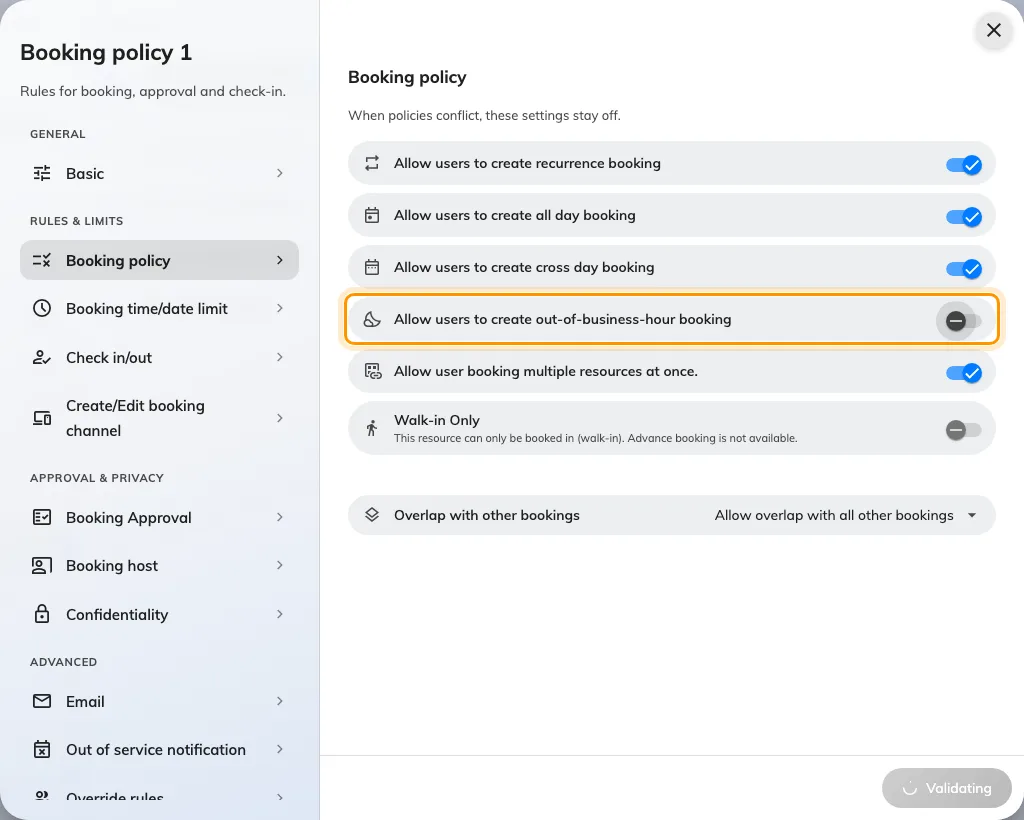Click the moon icon on out-of-business-hour row
This screenshot has width=1024, height=820.
372,319
